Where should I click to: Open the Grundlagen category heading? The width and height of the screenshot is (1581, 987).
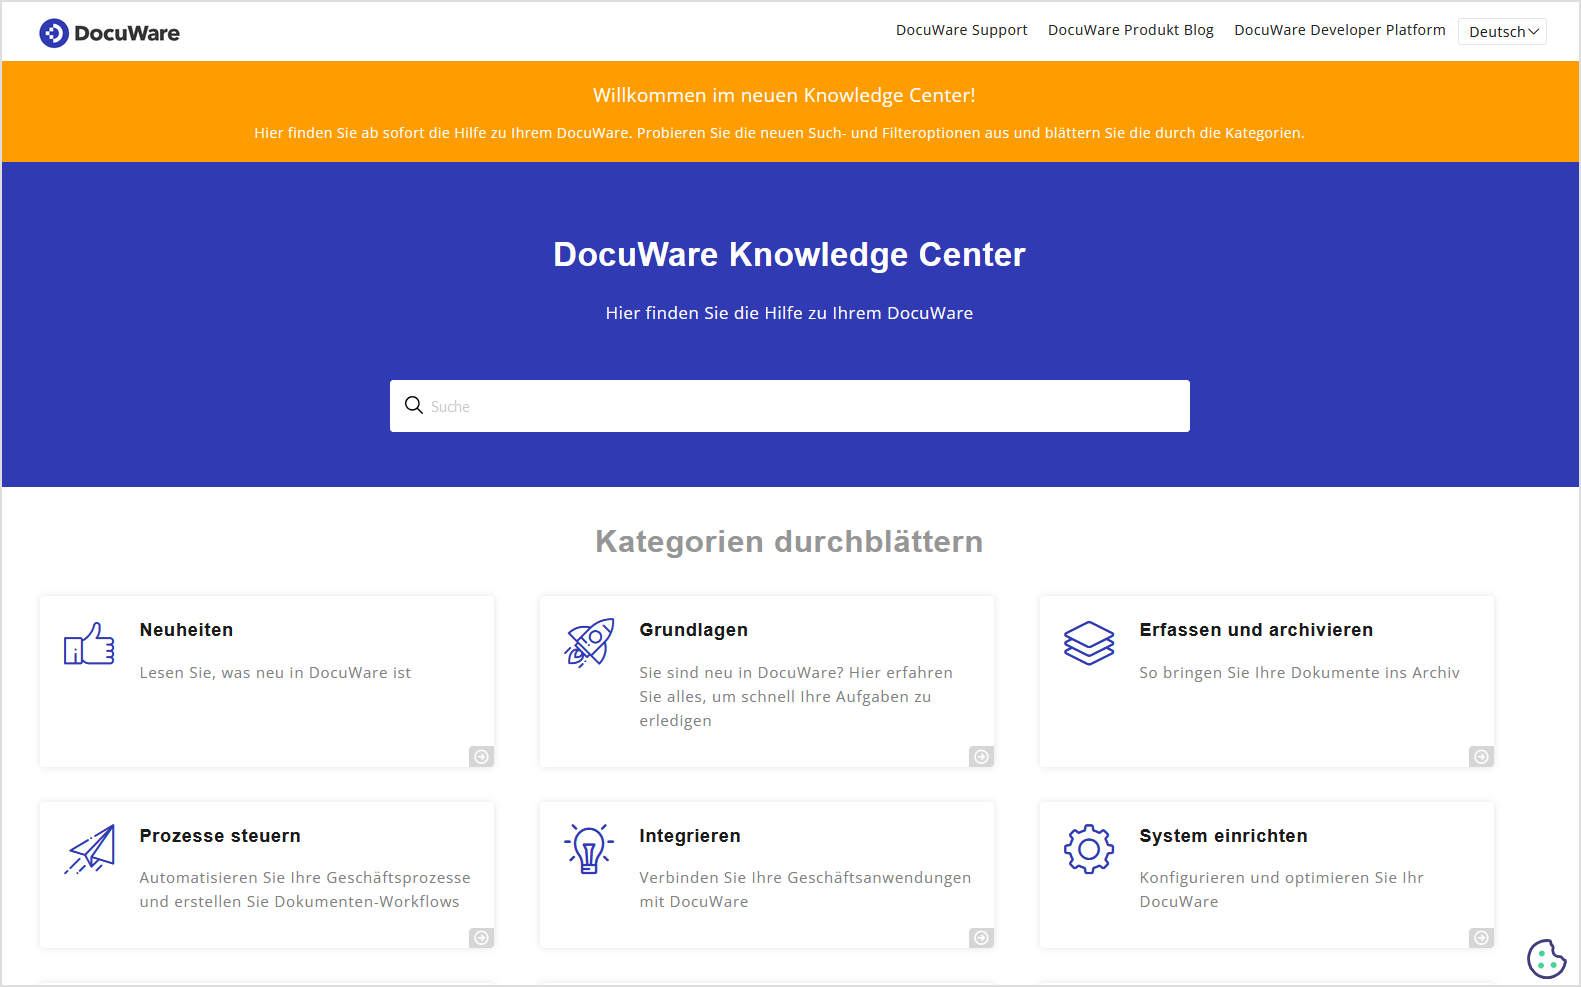(x=693, y=630)
